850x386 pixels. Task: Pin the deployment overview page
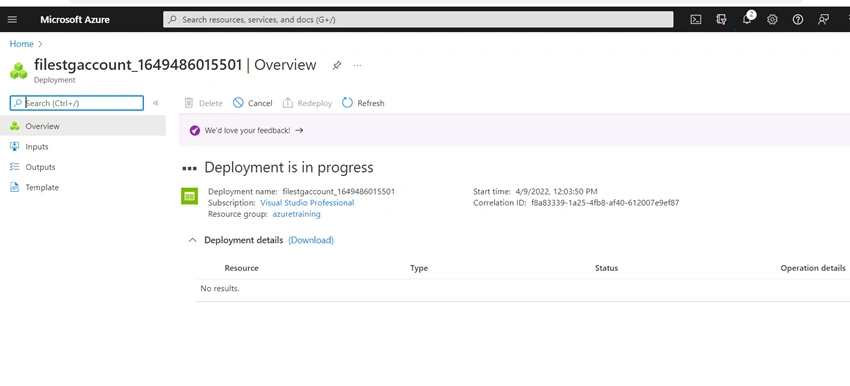(337, 65)
